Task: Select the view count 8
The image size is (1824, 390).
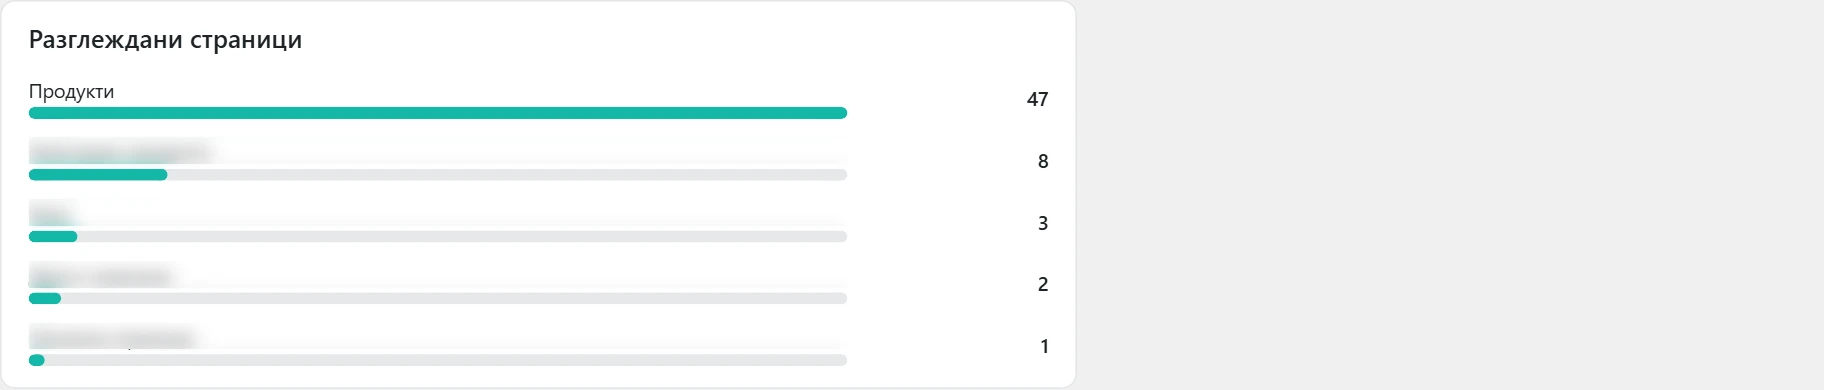Action: 1043,161
